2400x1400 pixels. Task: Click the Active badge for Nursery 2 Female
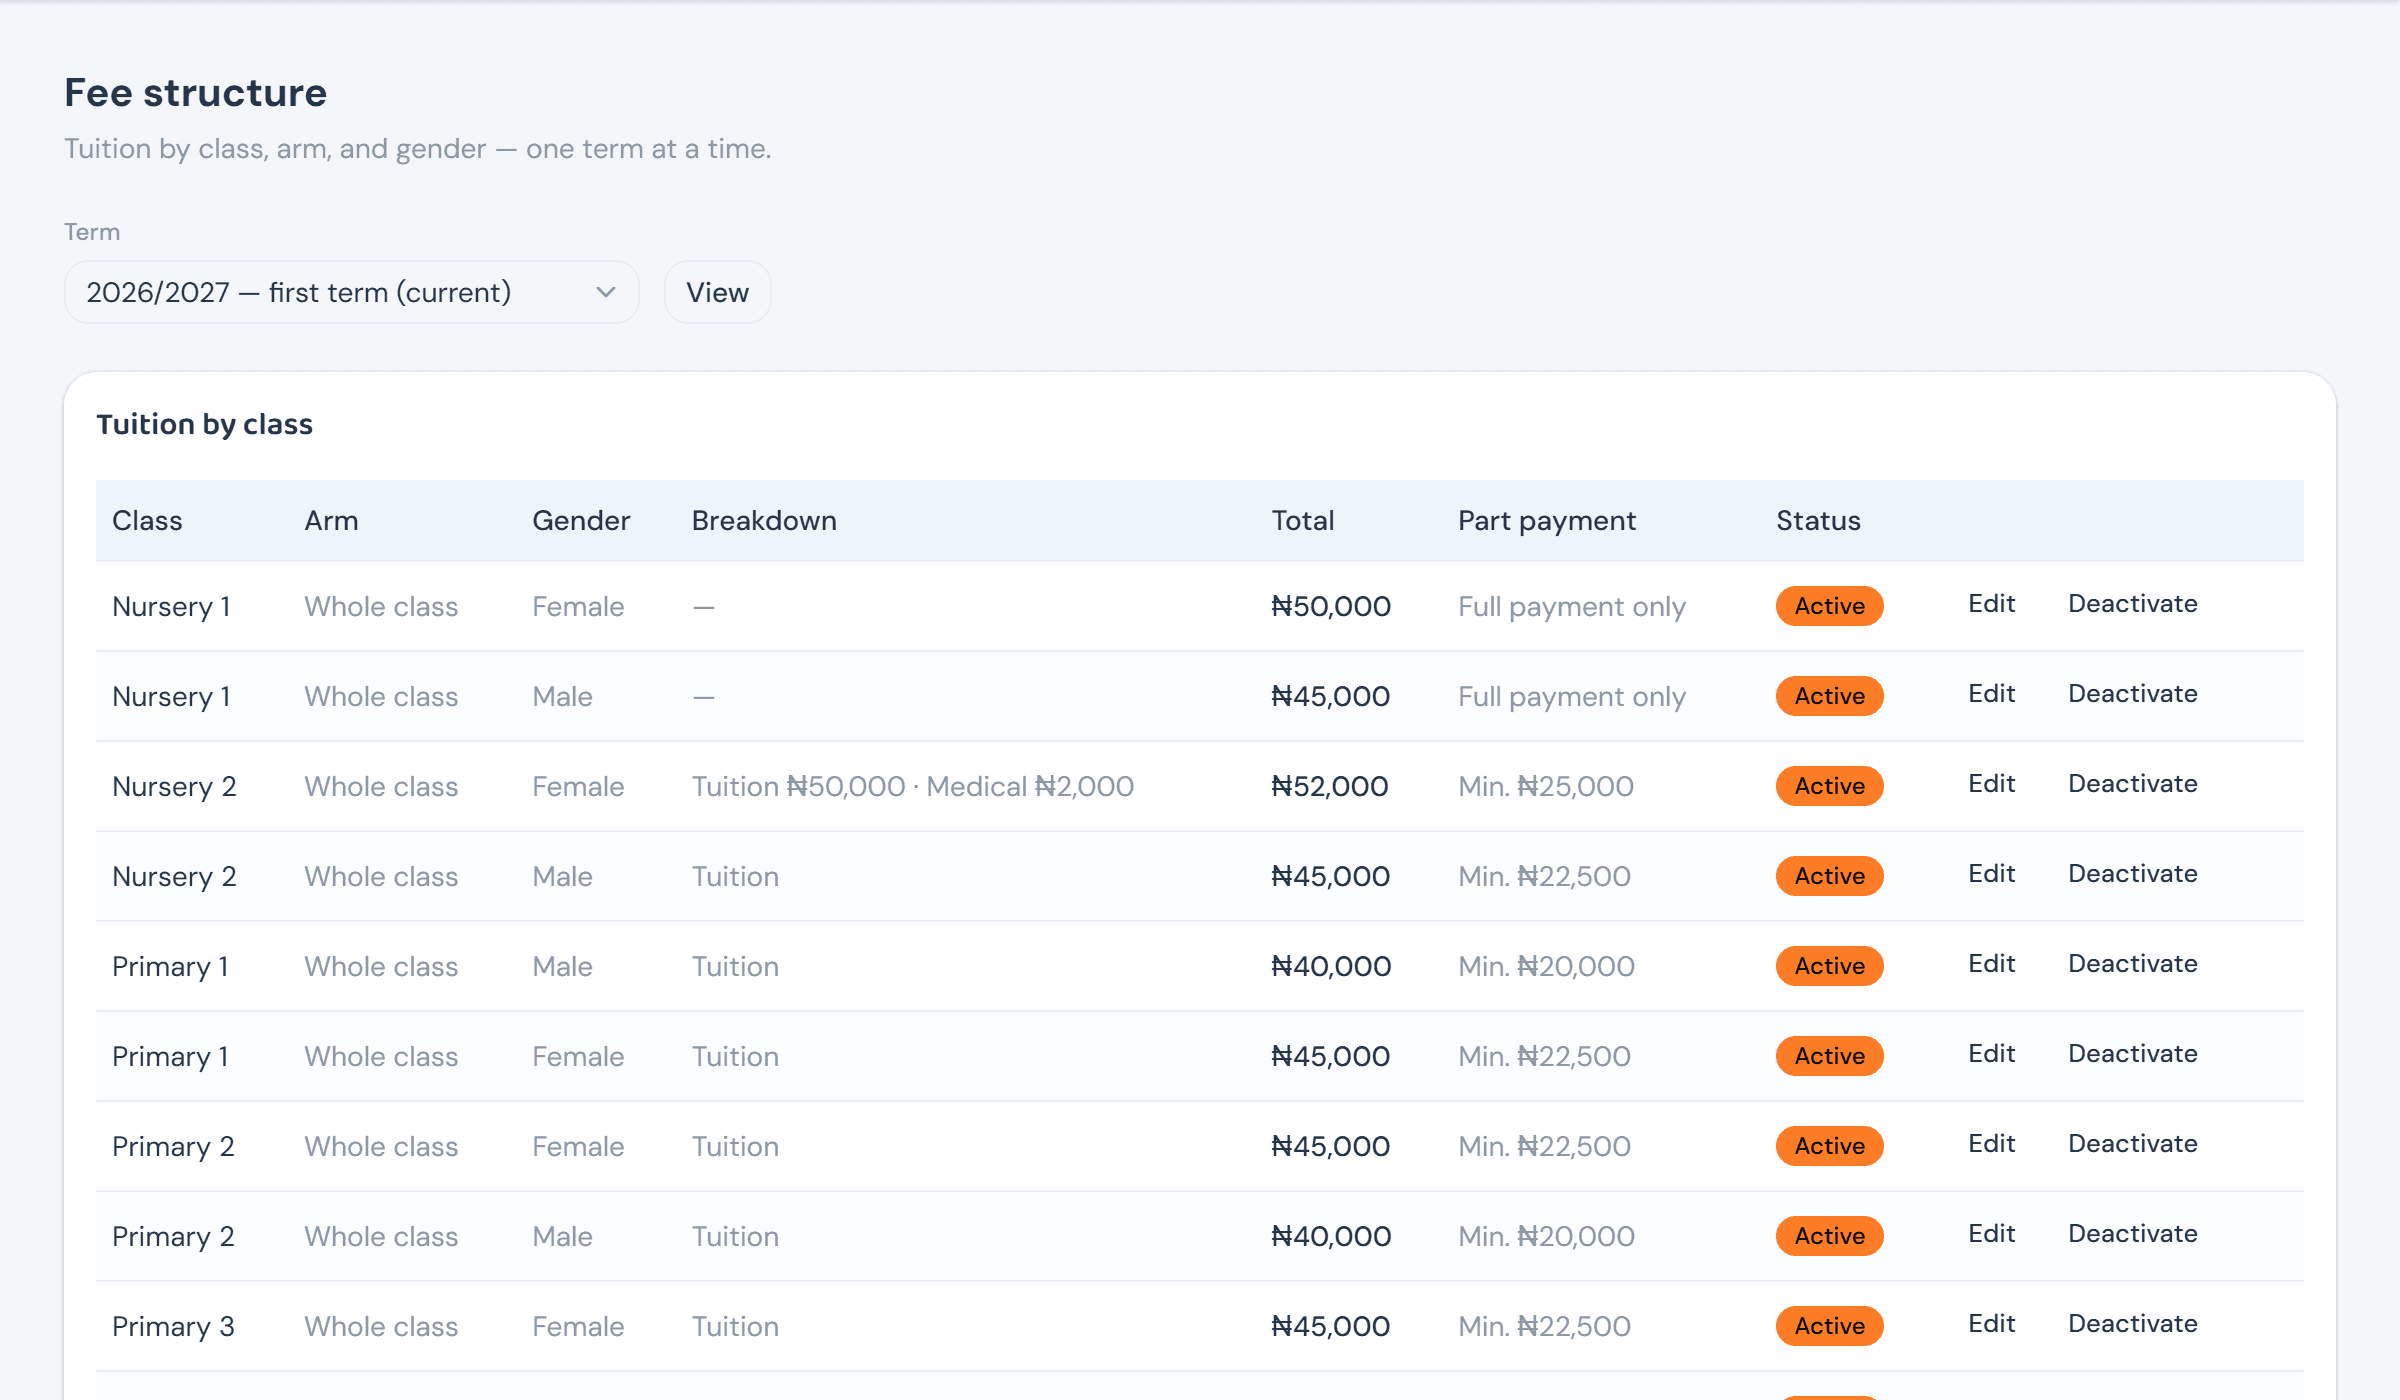[1829, 786]
